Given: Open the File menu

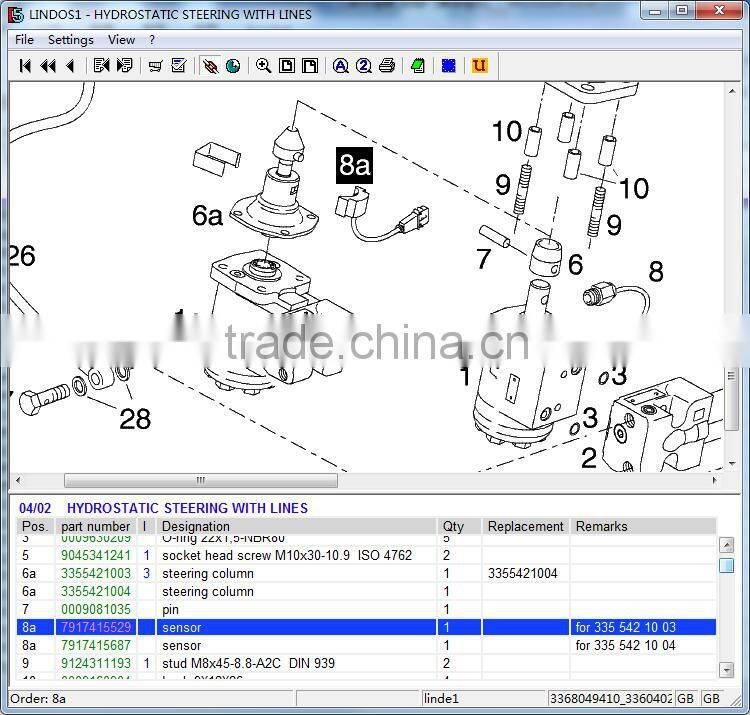Looking at the screenshot, I should [24, 40].
